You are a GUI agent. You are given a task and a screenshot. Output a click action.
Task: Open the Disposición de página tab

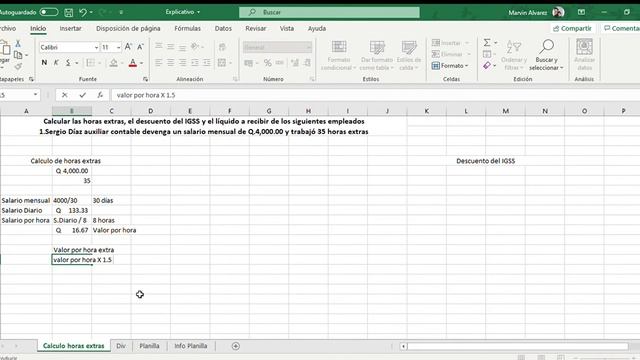(x=128, y=29)
